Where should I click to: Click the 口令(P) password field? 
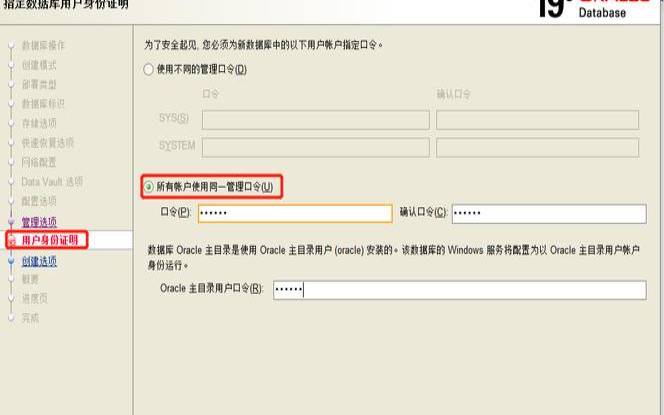(x=295, y=213)
